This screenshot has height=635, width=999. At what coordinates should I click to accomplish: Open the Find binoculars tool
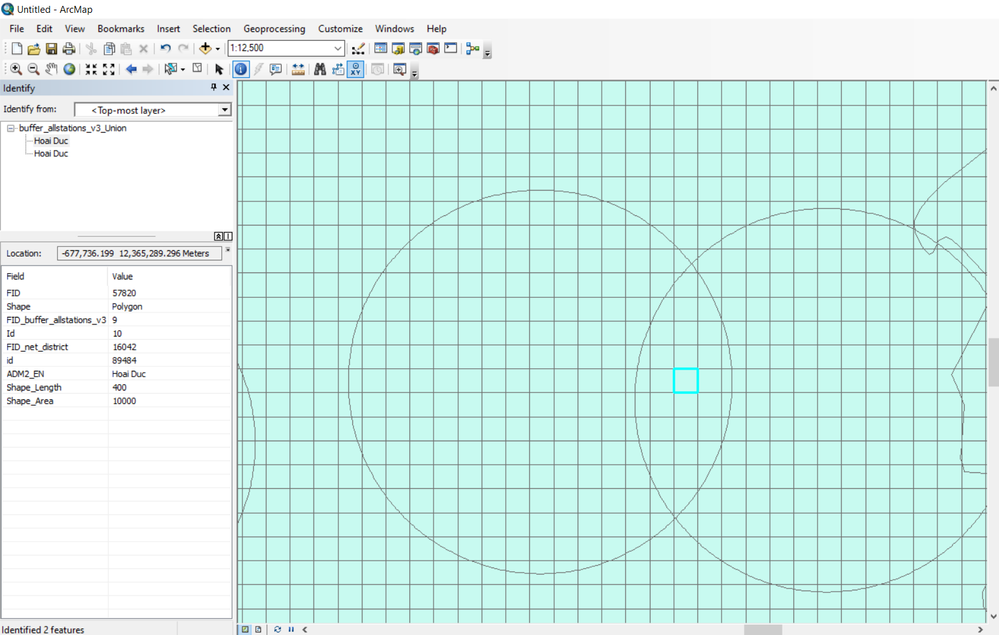pos(320,69)
